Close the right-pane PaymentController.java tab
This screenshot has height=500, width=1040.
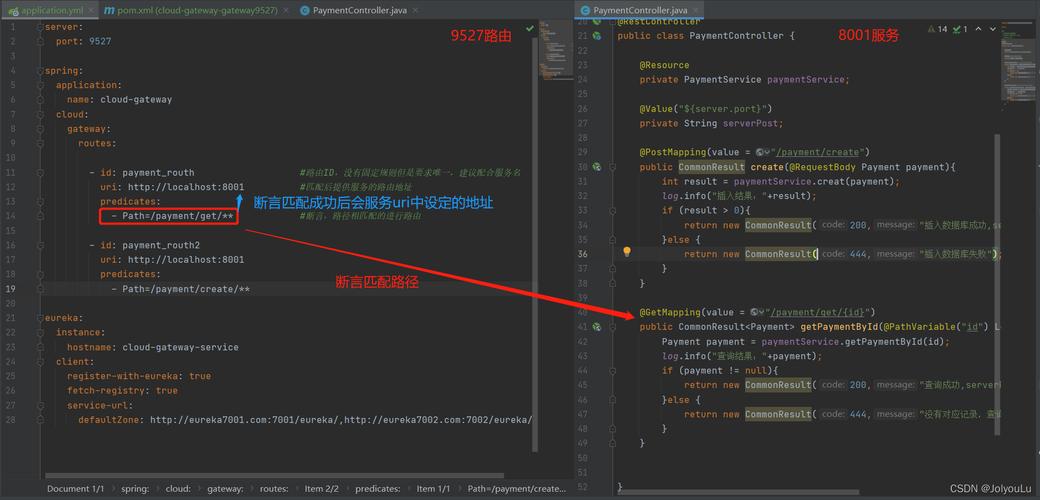click(x=696, y=10)
